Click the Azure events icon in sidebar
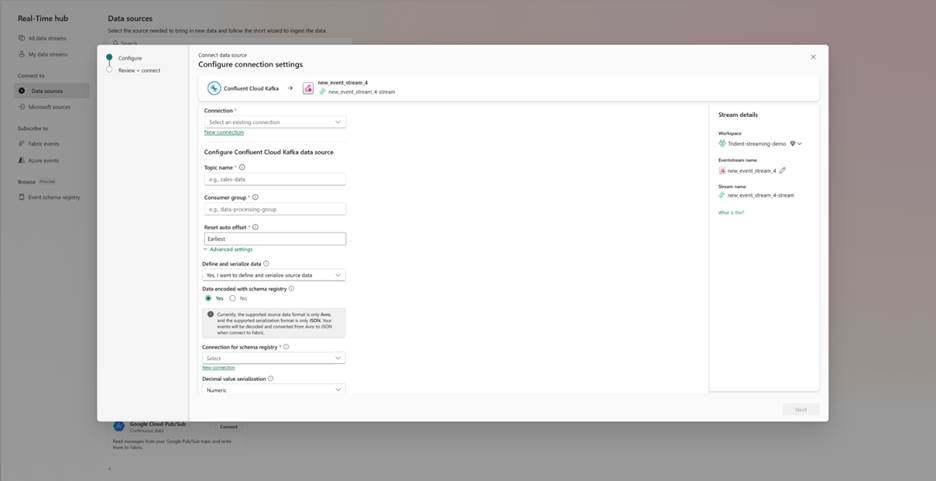Screen dimensions: 936x481 click(22, 160)
